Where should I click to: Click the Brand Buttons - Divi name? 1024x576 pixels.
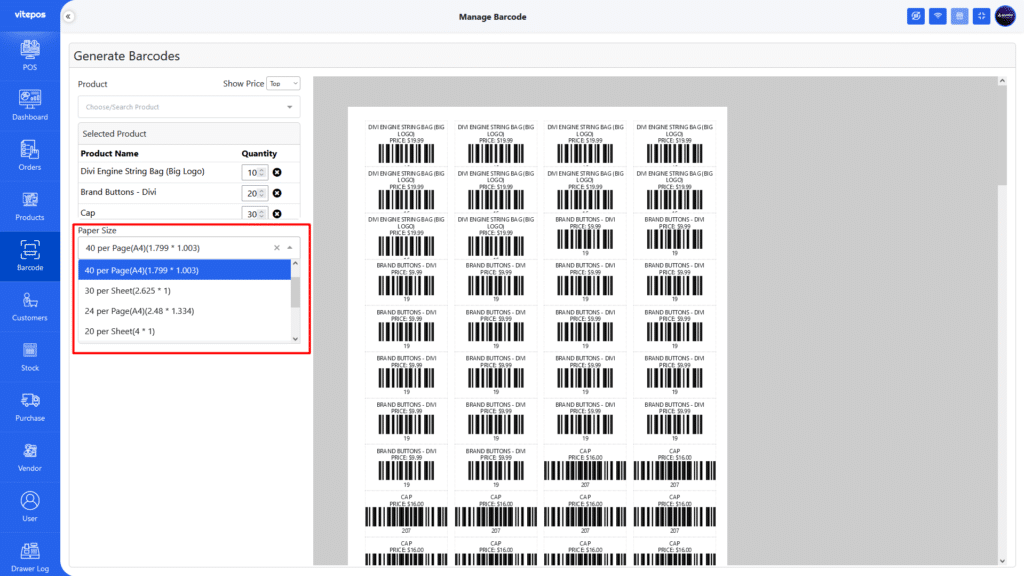point(118,192)
